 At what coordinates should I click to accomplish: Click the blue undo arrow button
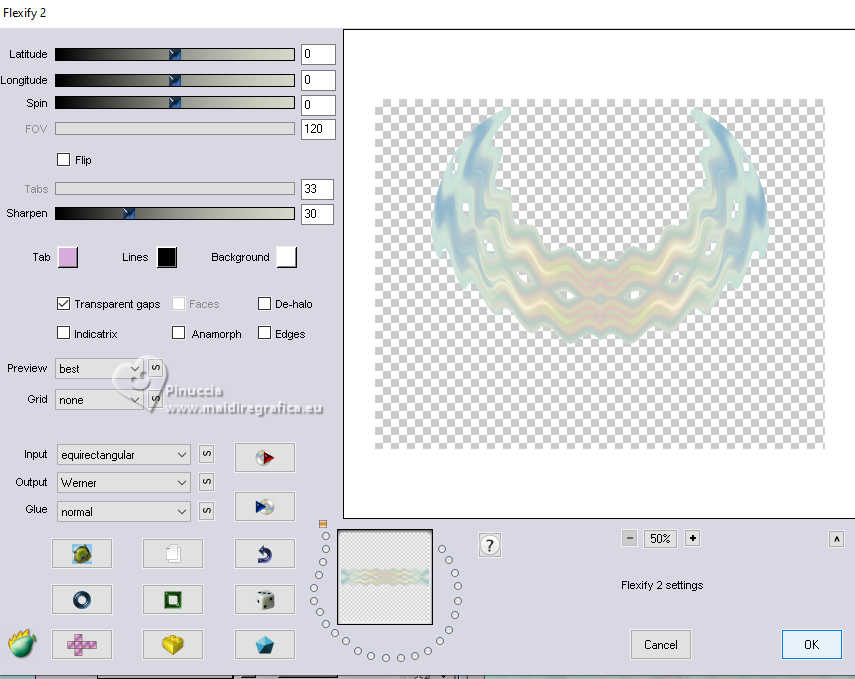click(264, 554)
